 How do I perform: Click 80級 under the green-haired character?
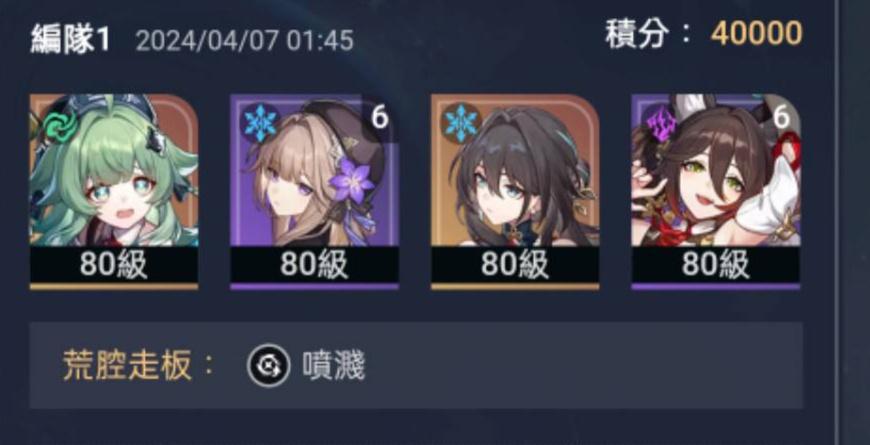pos(114,265)
